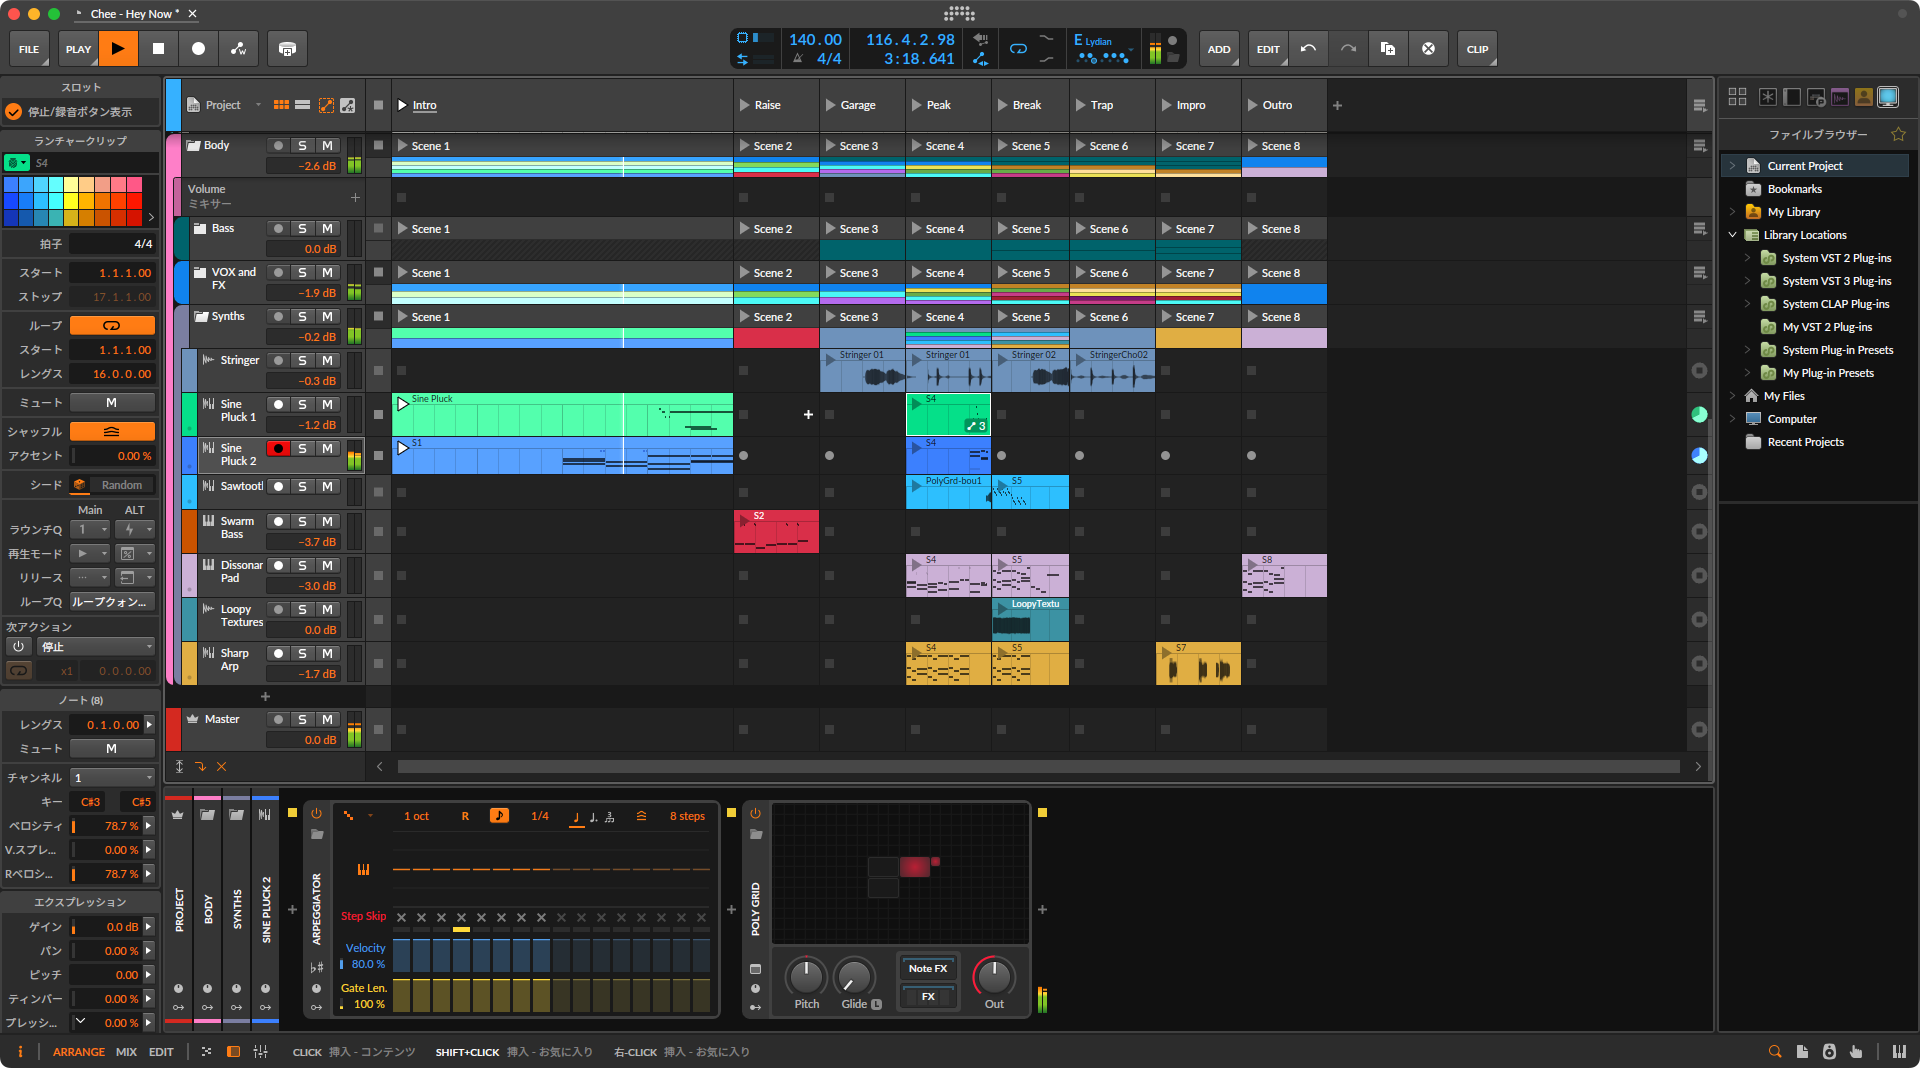1920x1068 pixels.
Task: Expand the My Library folder
Action: coord(1733,212)
